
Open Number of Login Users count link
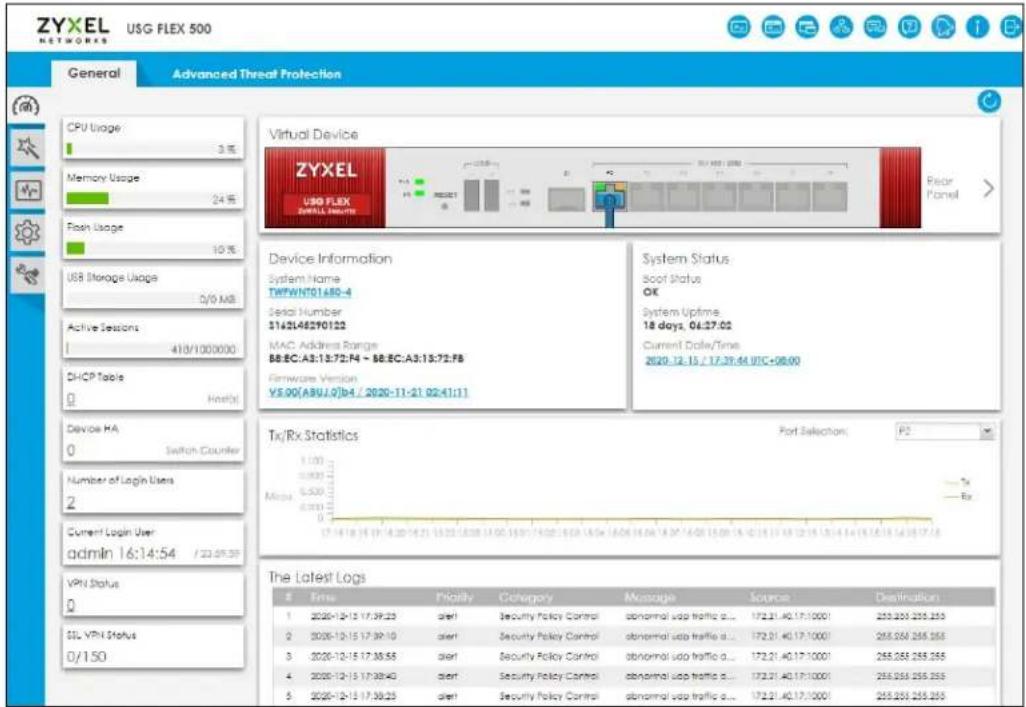71,502
